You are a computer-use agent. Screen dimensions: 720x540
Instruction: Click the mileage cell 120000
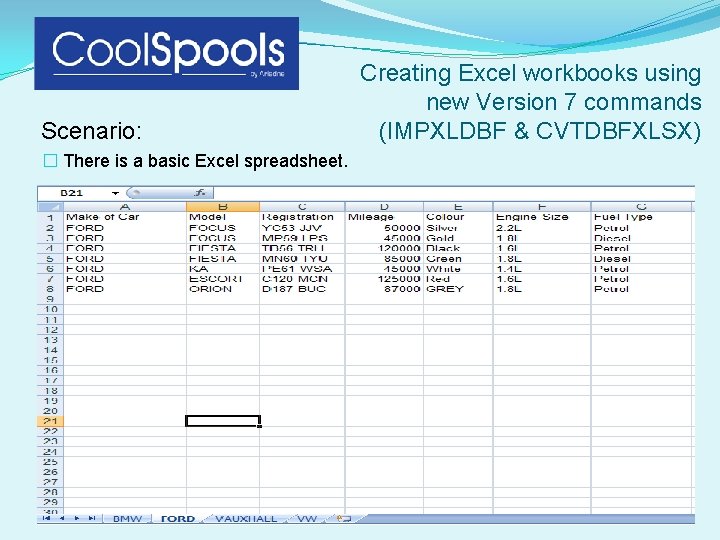(384, 248)
